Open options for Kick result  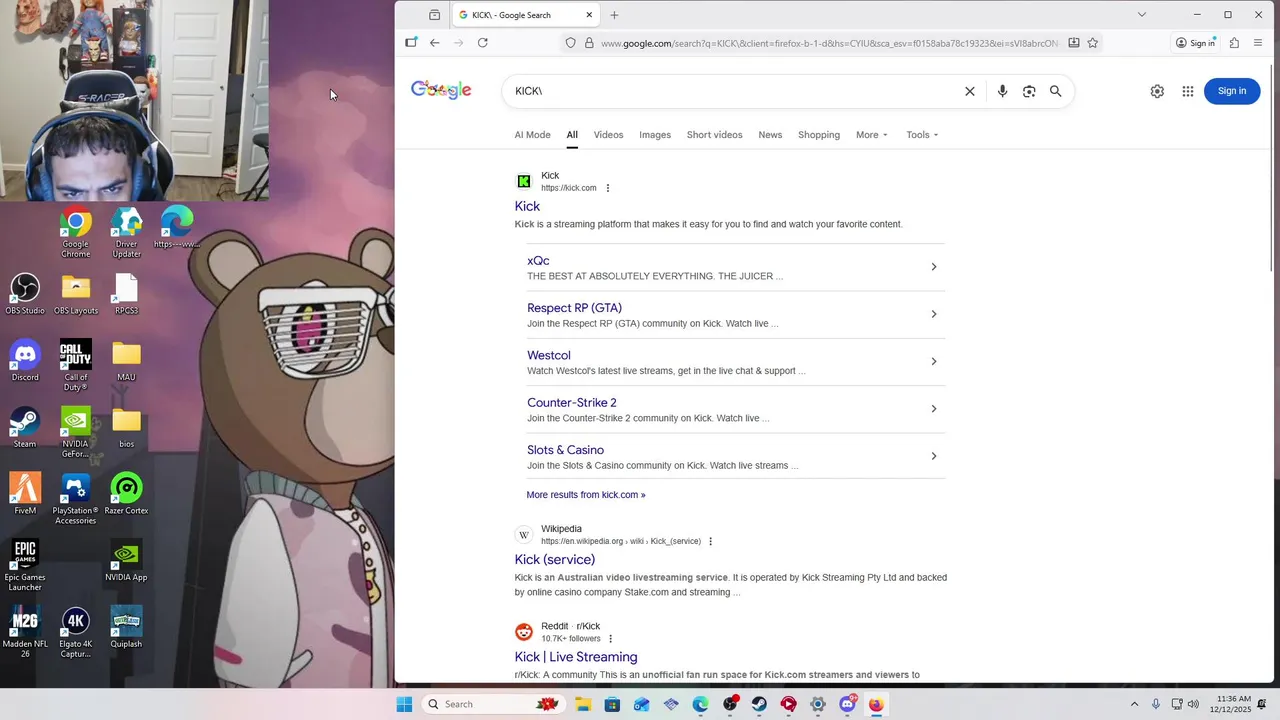coord(607,188)
